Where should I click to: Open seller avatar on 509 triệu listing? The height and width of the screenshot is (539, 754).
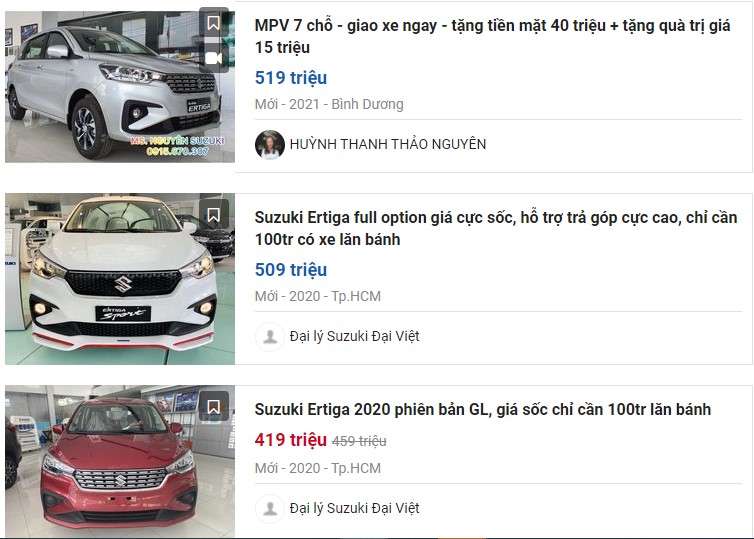click(270, 337)
